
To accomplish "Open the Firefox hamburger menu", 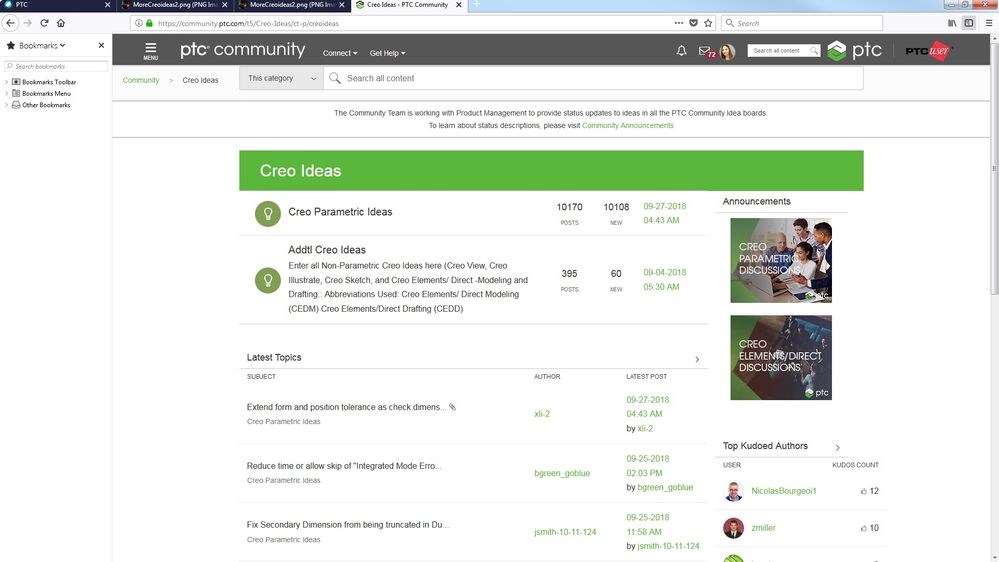I will [989, 23].
